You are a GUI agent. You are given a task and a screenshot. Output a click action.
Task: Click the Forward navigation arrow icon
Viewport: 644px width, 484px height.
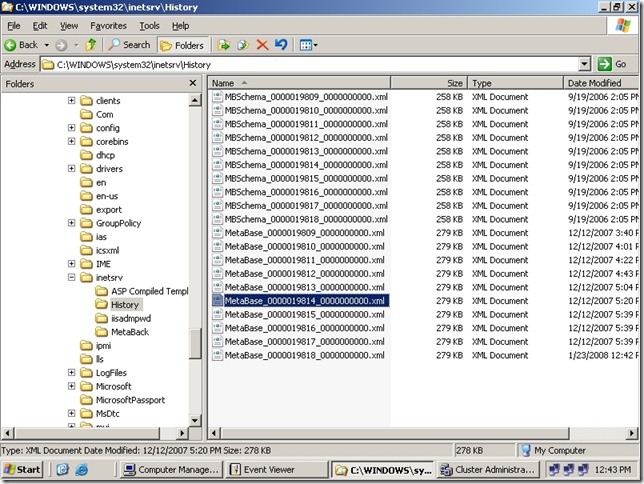pyautogui.click(x=61, y=45)
